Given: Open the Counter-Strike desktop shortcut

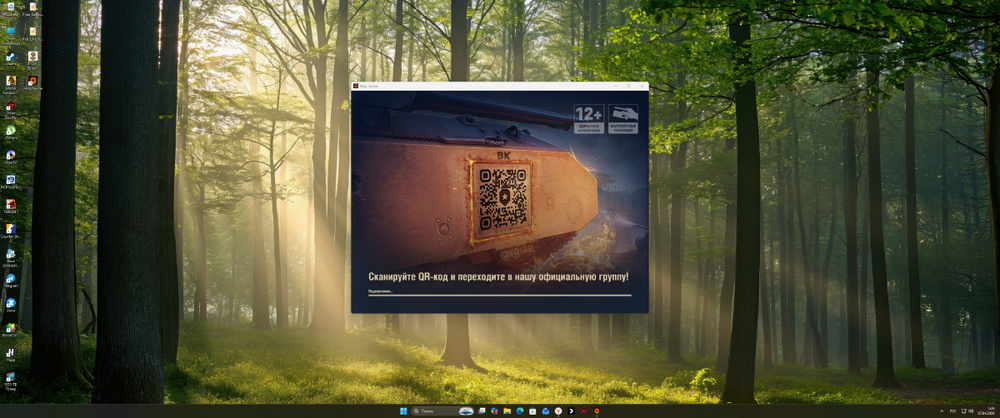Looking at the screenshot, I should [11, 231].
